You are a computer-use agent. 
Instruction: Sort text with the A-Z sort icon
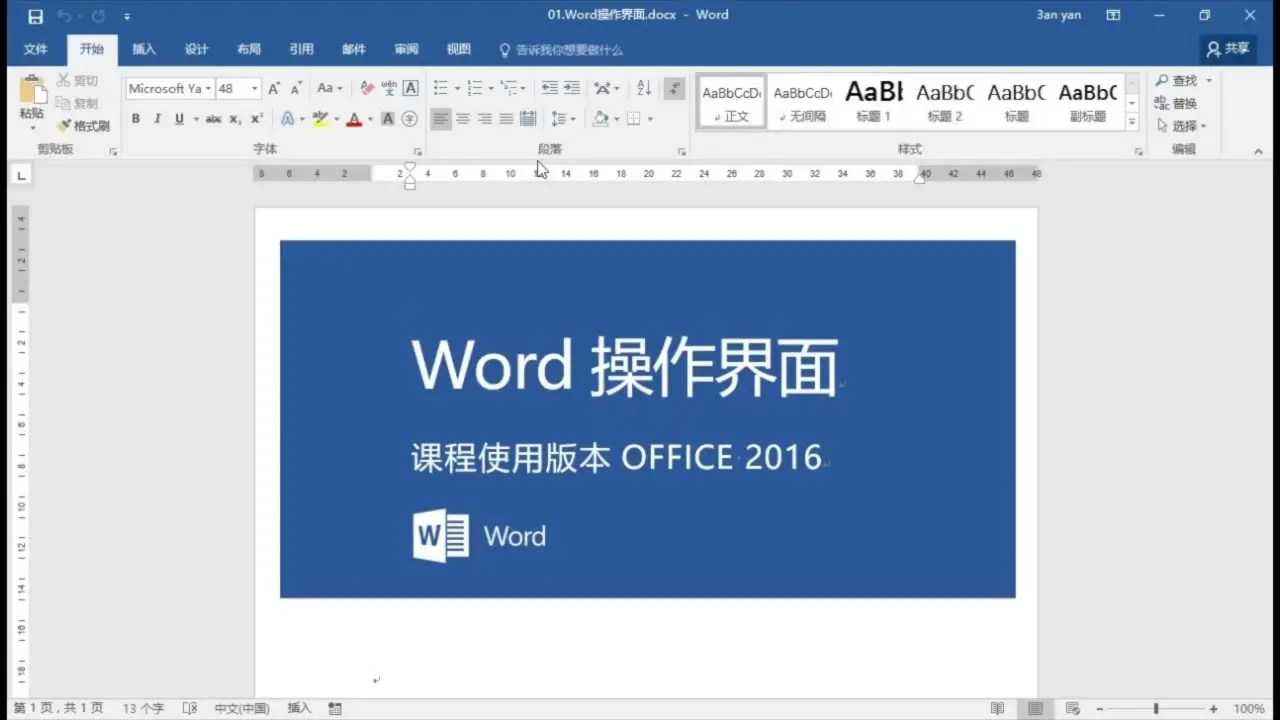644,89
